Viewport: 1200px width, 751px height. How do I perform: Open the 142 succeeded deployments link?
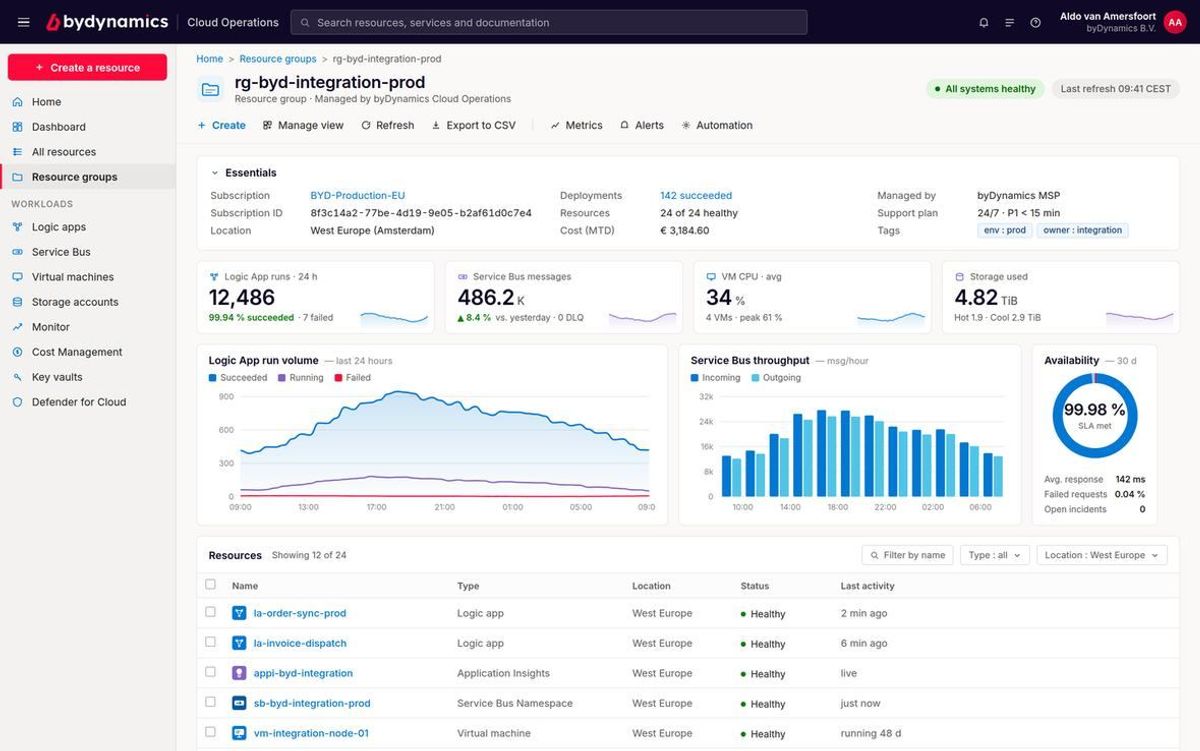coord(696,196)
